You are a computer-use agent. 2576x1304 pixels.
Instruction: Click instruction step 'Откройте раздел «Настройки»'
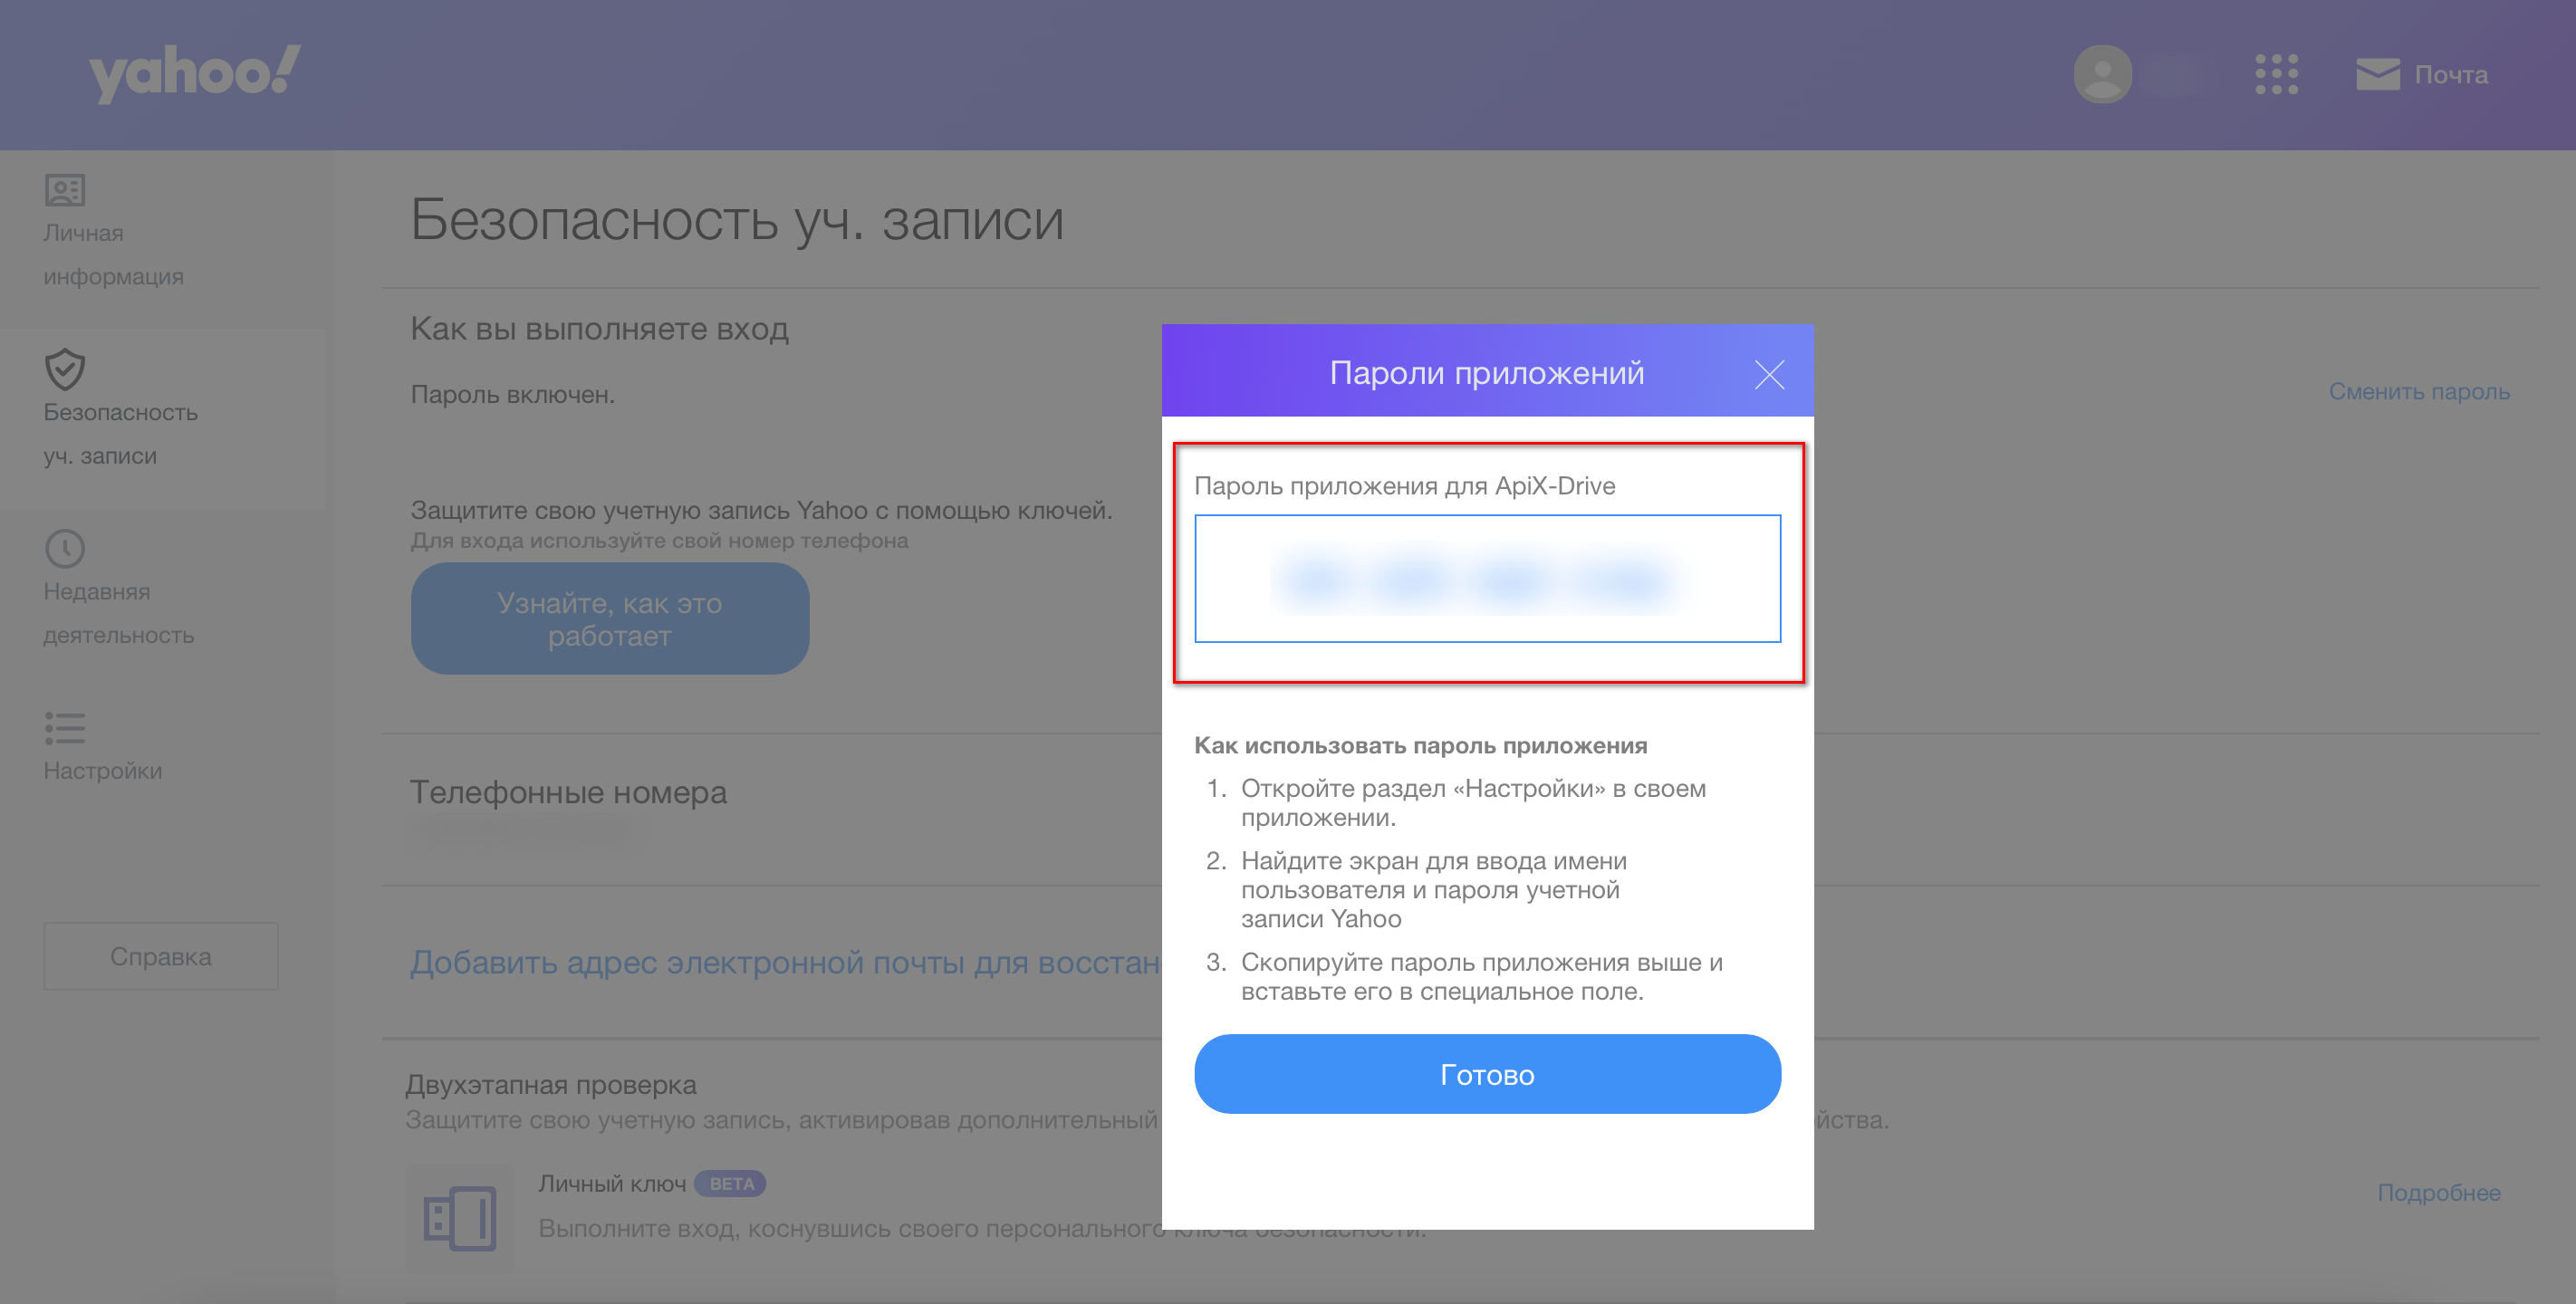tap(1473, 802)
